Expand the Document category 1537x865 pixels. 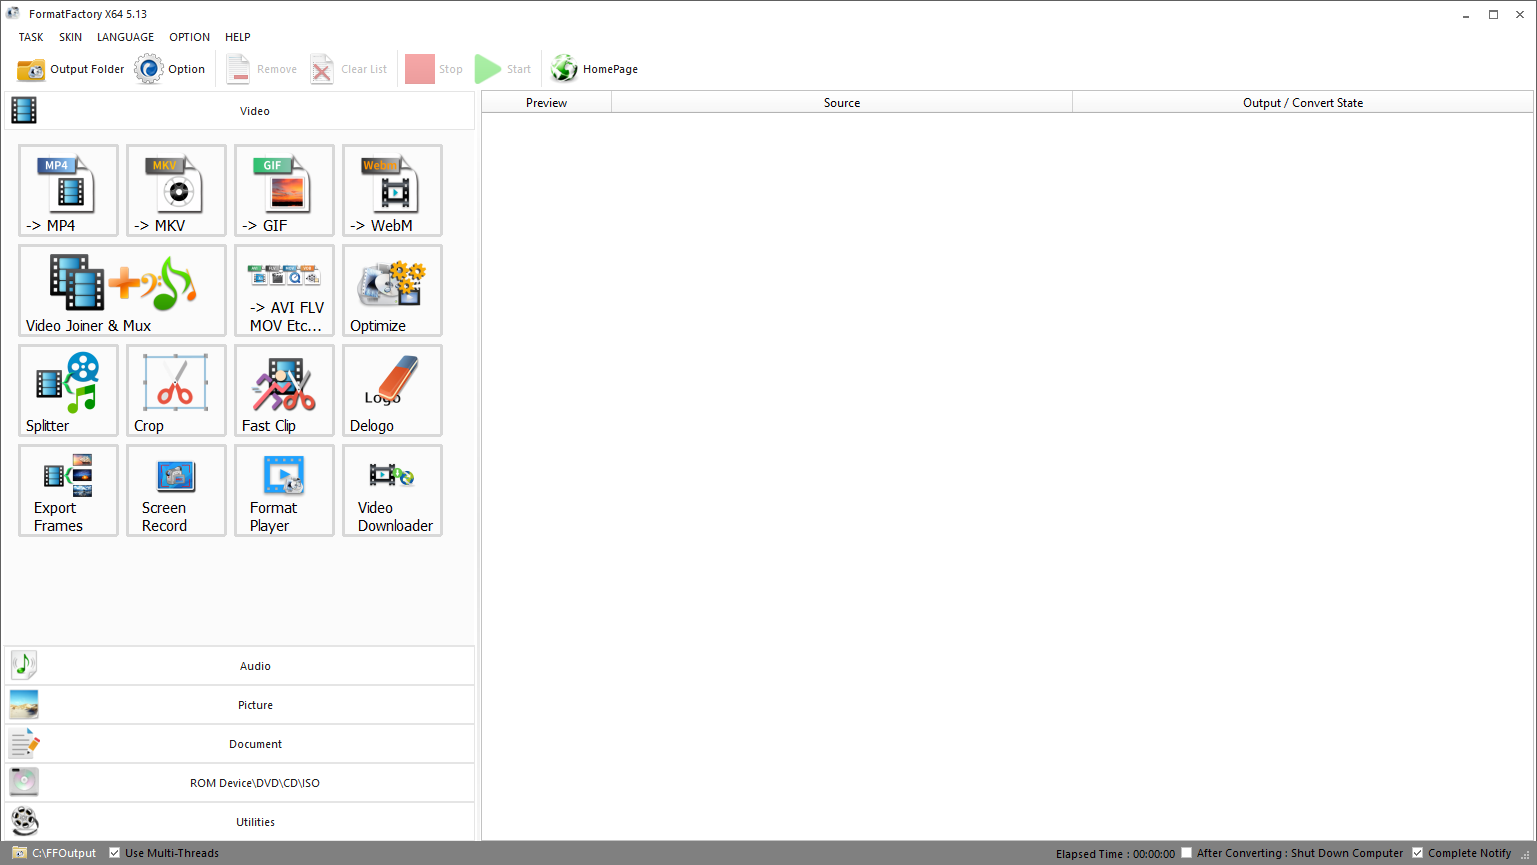240,744
